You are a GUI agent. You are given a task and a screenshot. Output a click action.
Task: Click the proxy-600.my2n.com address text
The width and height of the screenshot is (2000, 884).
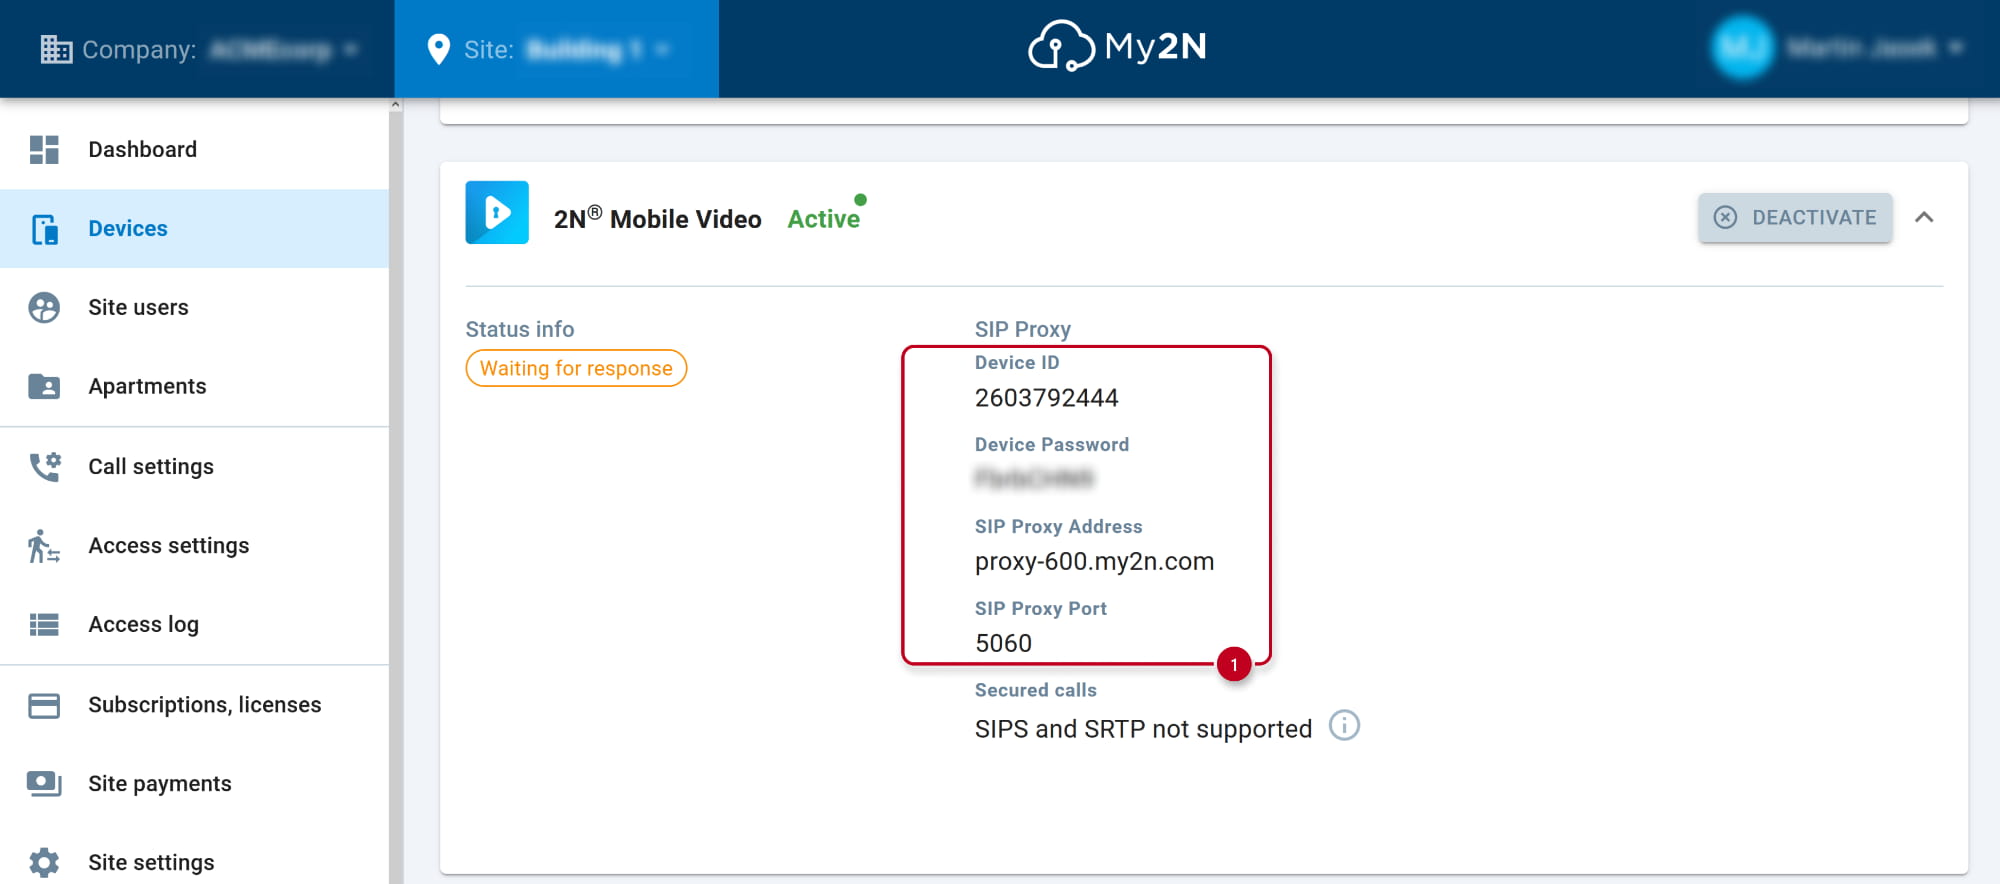point(1094,562)
